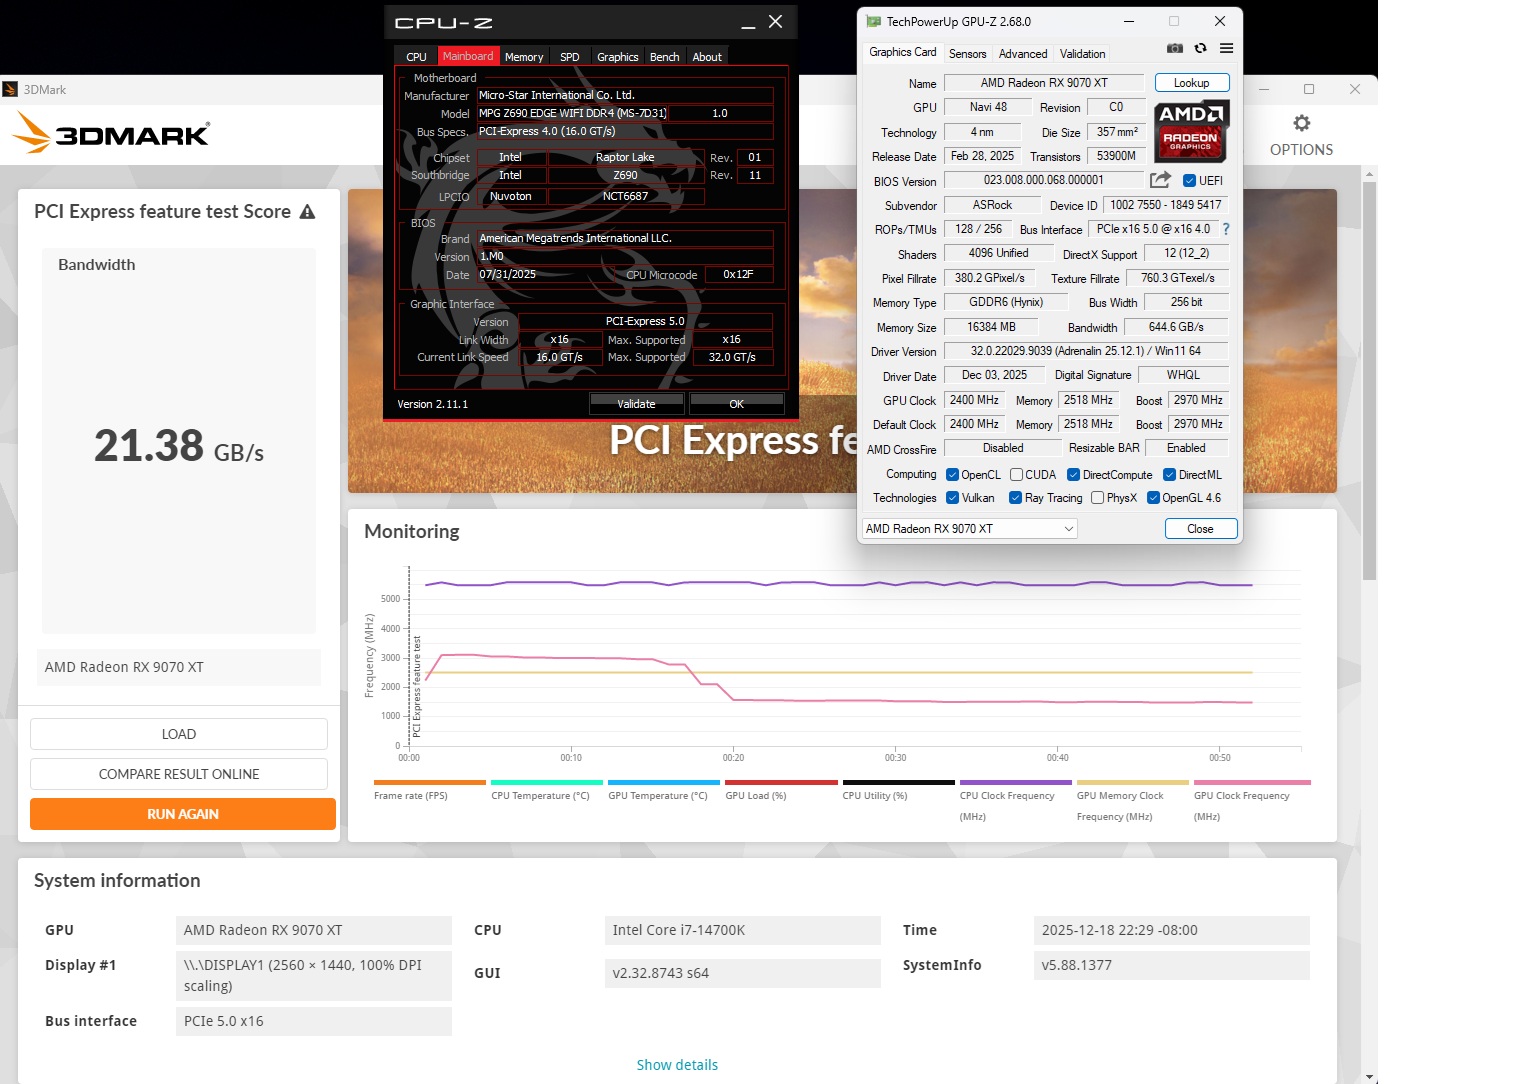The width and height of the screenshot is (1536, 1084).
Task: Click the CPU Clock Frequency legend swatch
Action: point(1016,783)
